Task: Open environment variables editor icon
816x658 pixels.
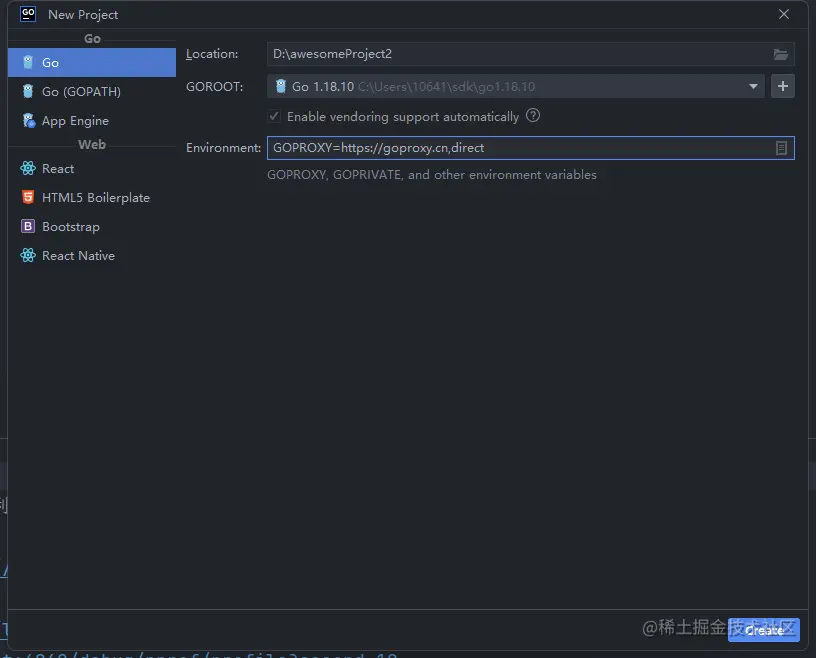Action: tap(781, 148)
